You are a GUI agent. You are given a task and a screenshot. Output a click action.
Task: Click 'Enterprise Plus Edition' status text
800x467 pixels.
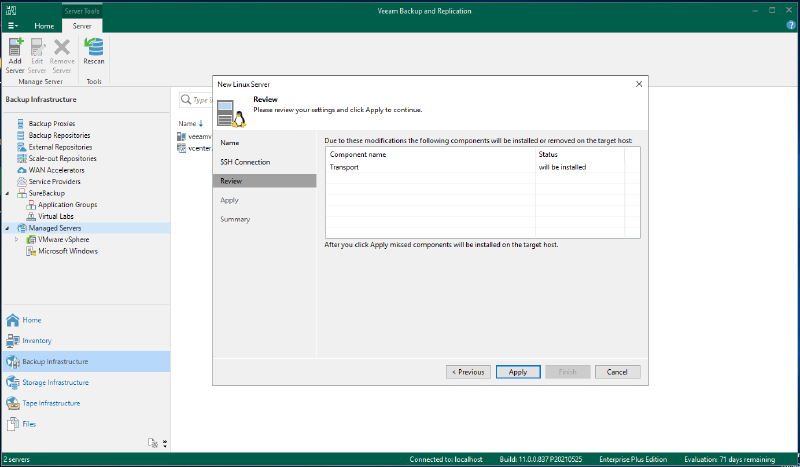pyautogui.click(x=633, y=459)
